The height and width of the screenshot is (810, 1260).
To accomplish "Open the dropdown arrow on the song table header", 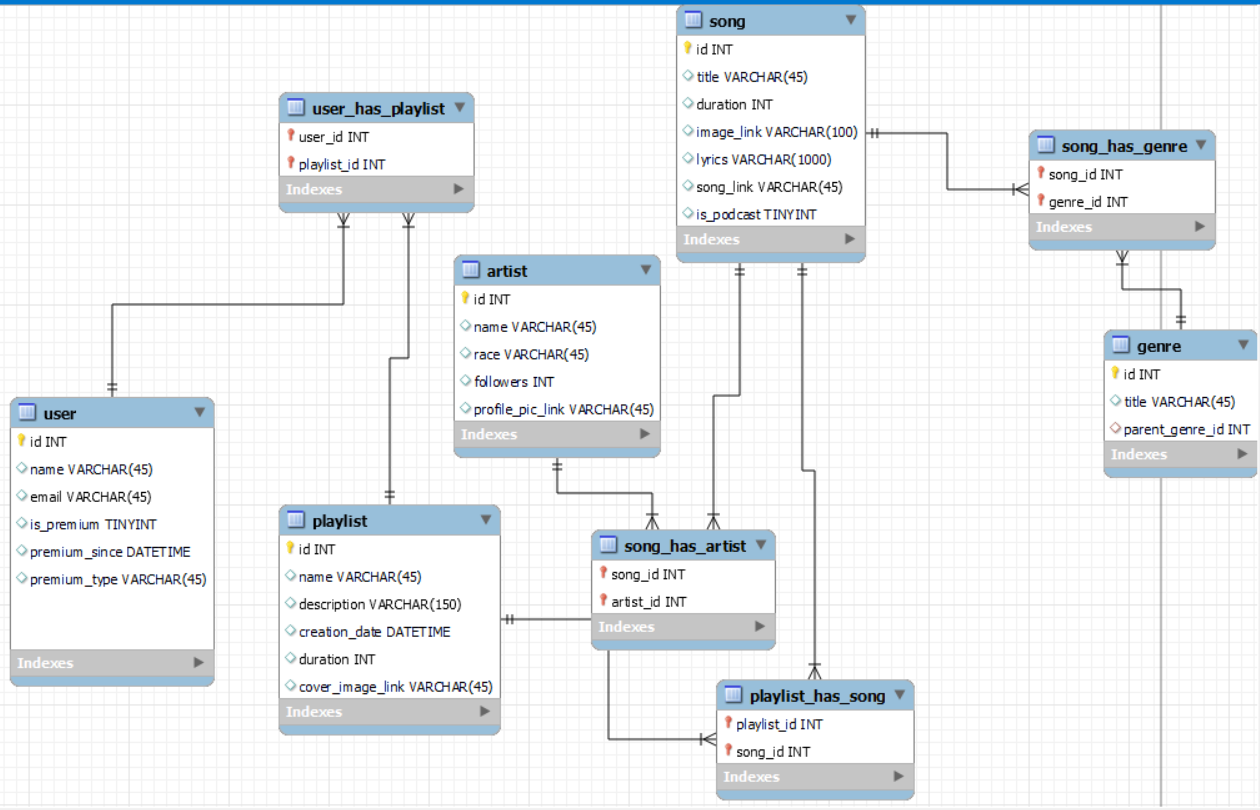I will click(x=851, y=20).
